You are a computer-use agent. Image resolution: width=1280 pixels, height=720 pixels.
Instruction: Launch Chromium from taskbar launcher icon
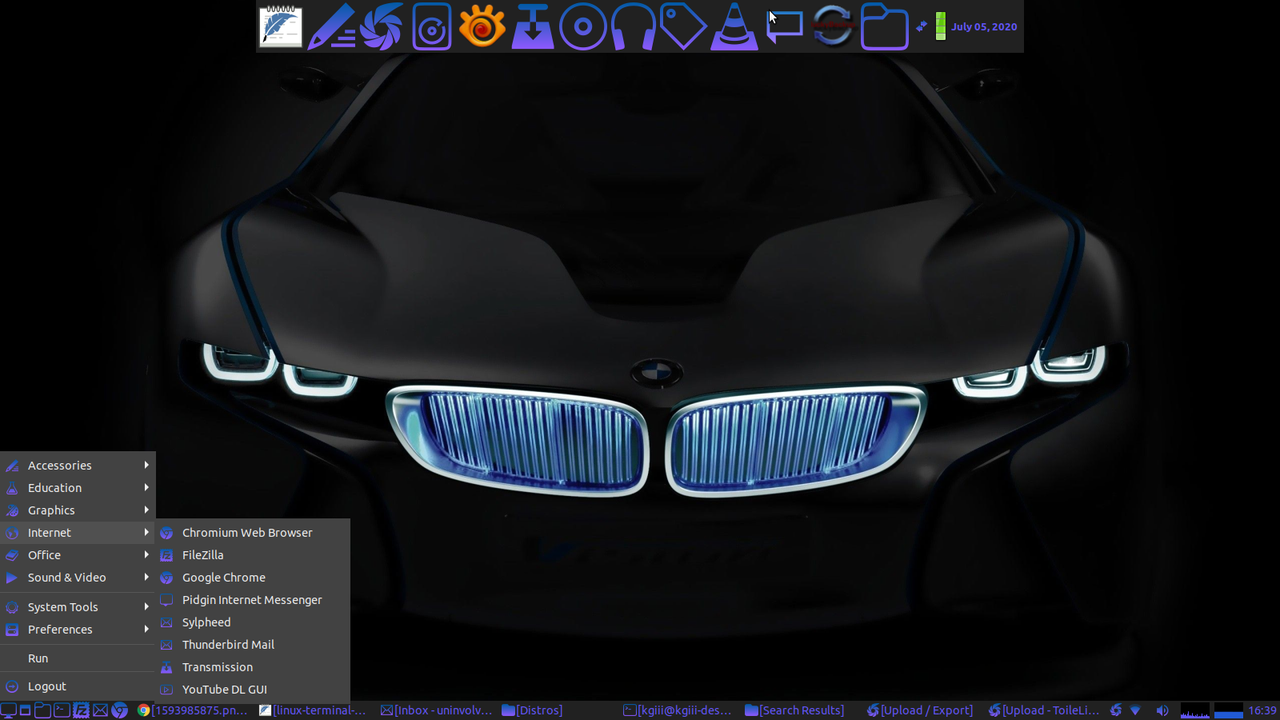point(119,710)
